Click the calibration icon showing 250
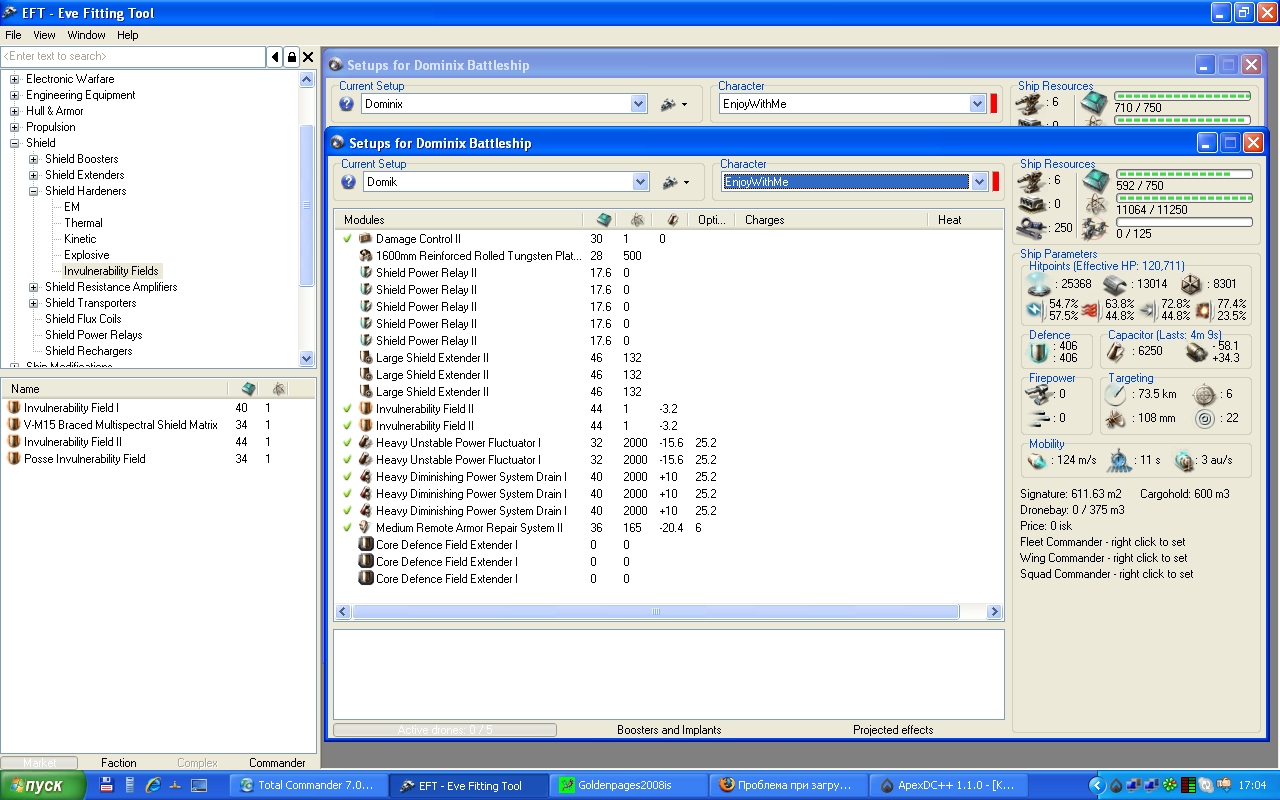The height and width of the screenshot is (800, 1280). [x=1030, y=228]
